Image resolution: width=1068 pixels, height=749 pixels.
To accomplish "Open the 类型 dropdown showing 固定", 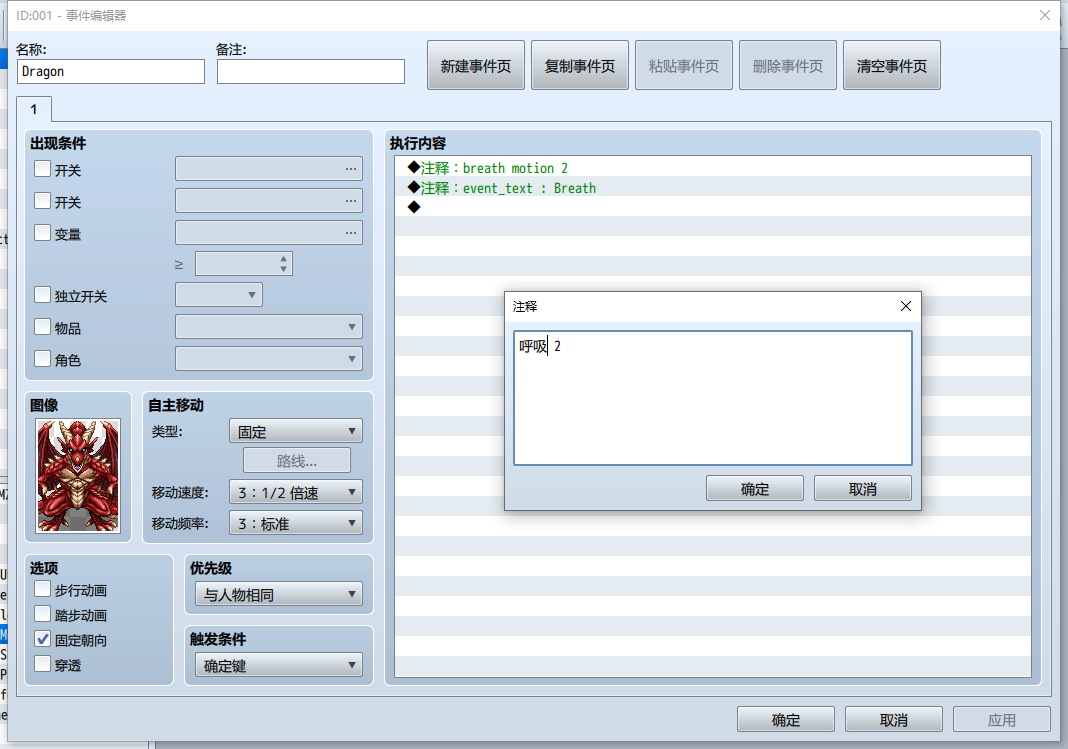I will [x=296, y=431].
